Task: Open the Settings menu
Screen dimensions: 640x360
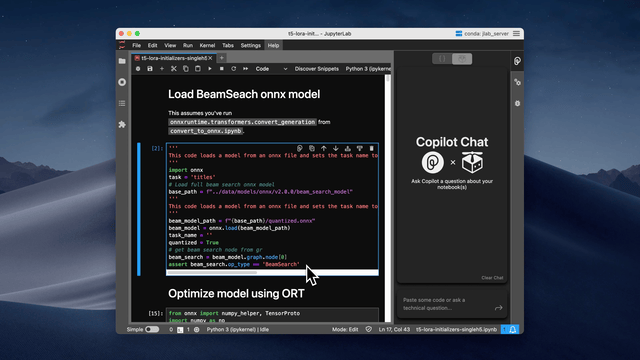Action: [251, 45]
